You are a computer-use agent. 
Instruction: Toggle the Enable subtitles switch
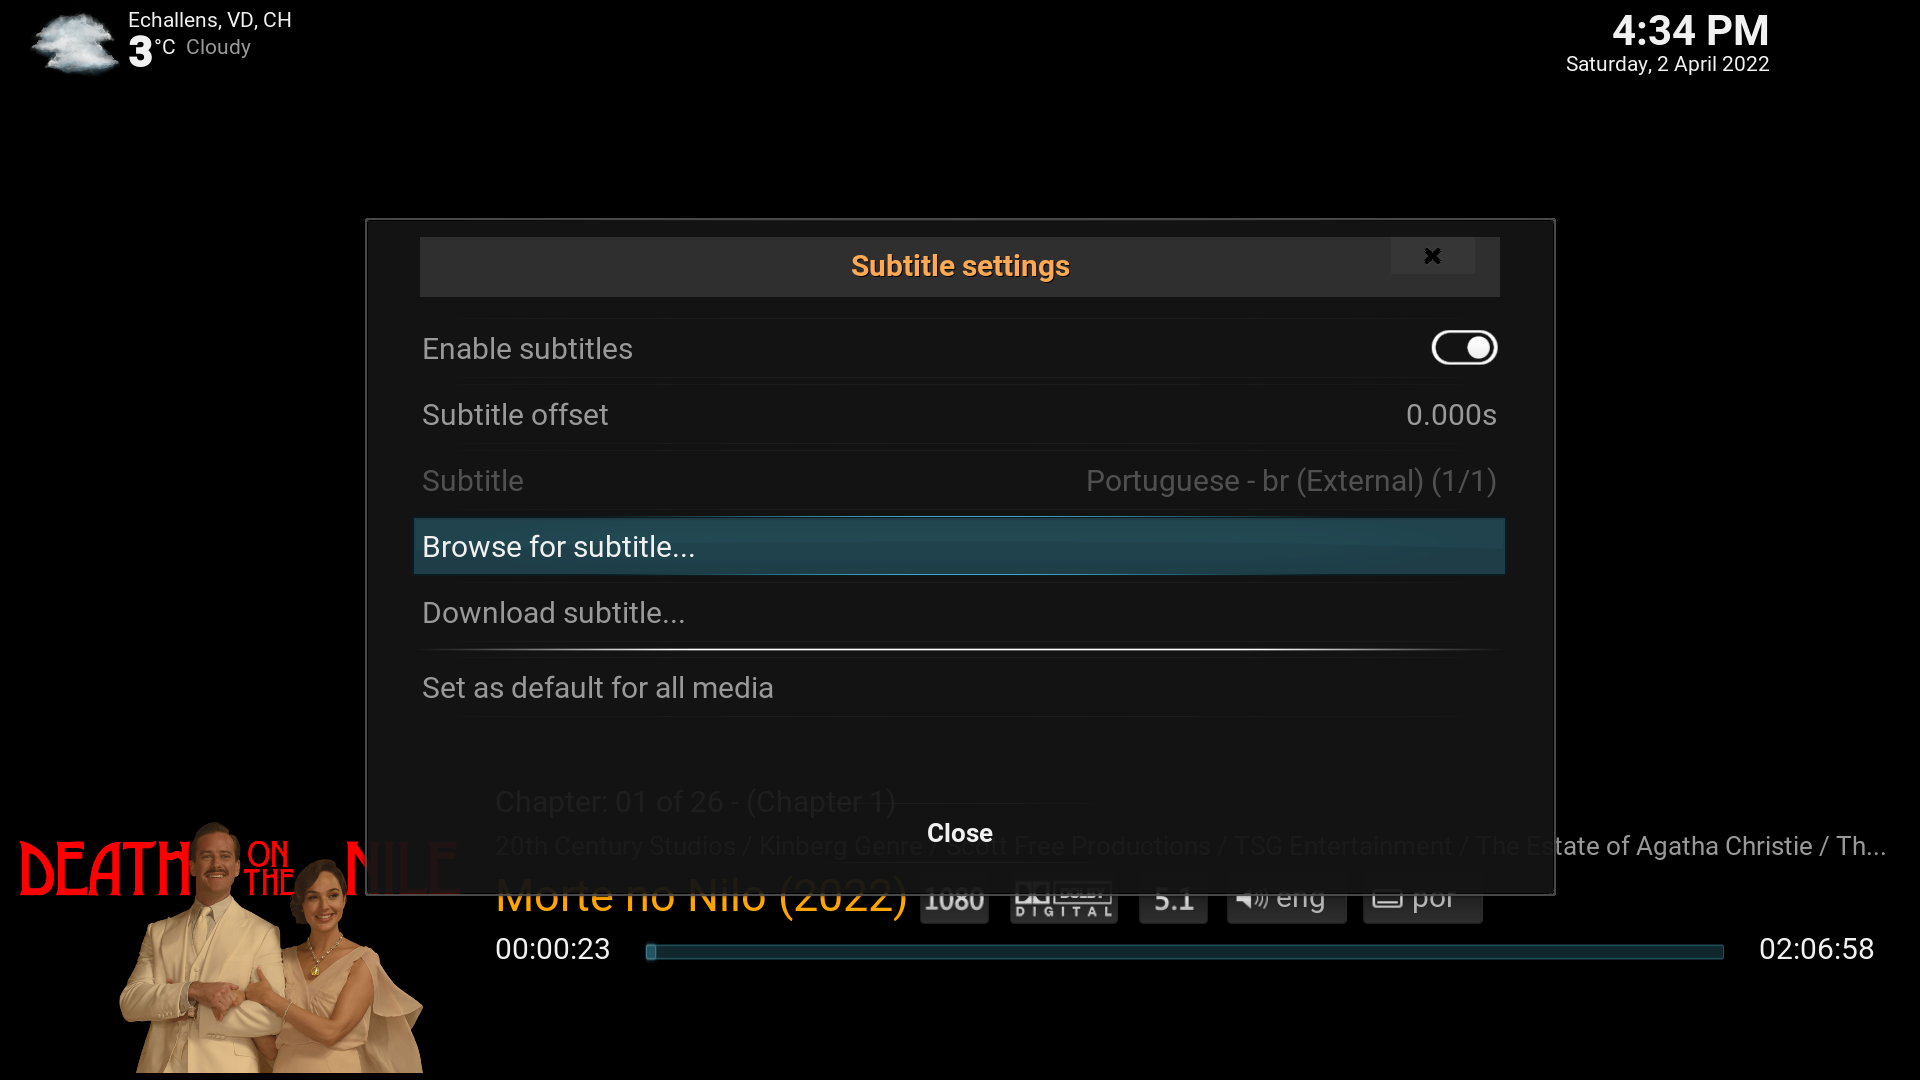tap(1464, 348)
